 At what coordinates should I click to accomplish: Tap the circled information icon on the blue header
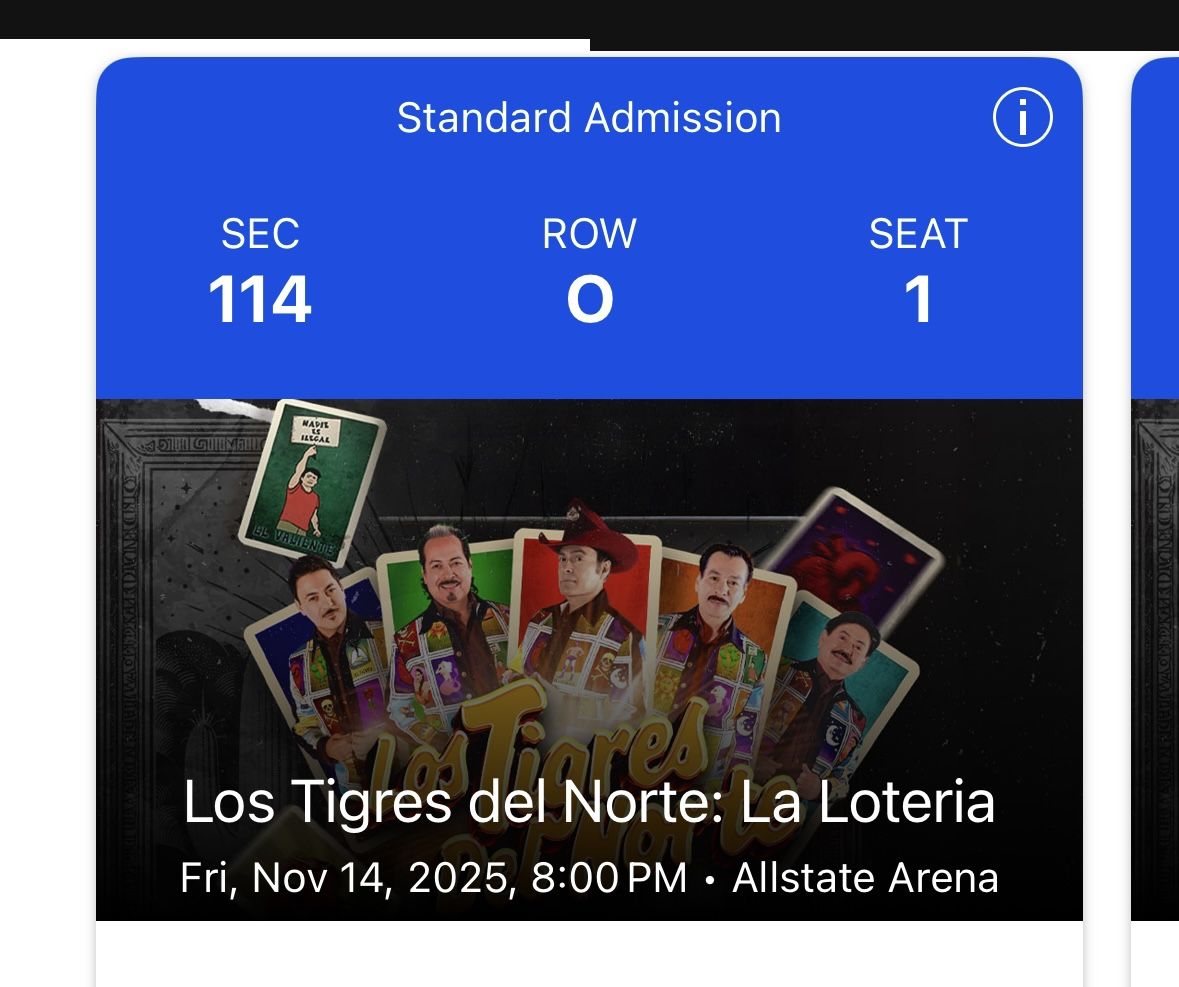coord(1023,116)
